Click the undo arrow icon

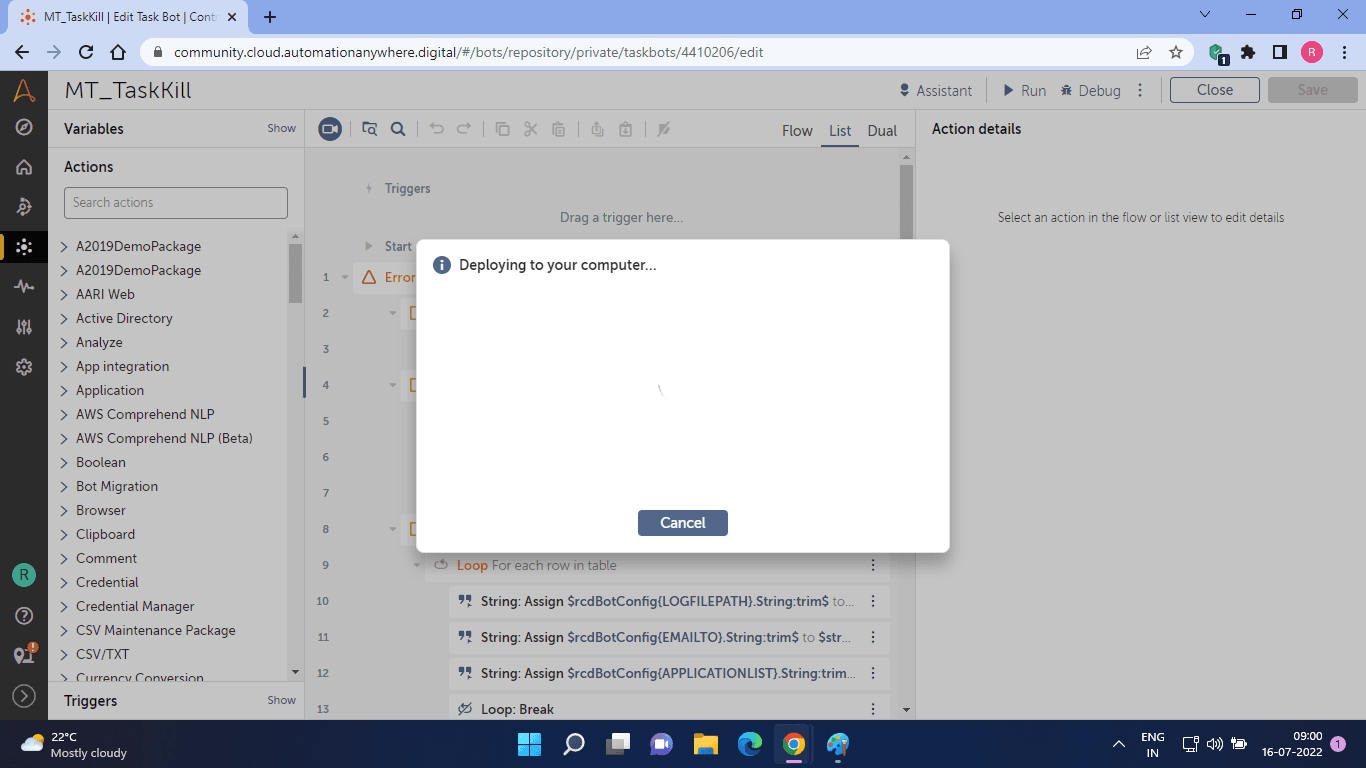[436, 129]
